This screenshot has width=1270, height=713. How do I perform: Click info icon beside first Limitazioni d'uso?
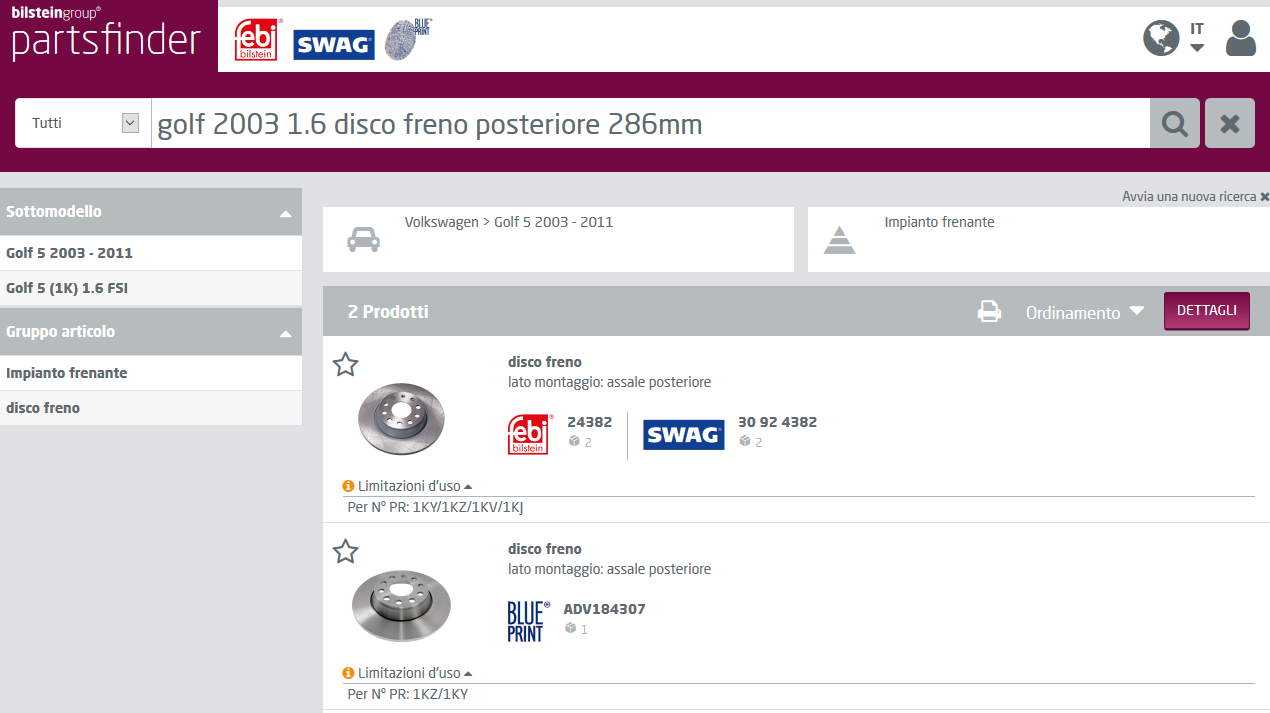tap(348, 486)
